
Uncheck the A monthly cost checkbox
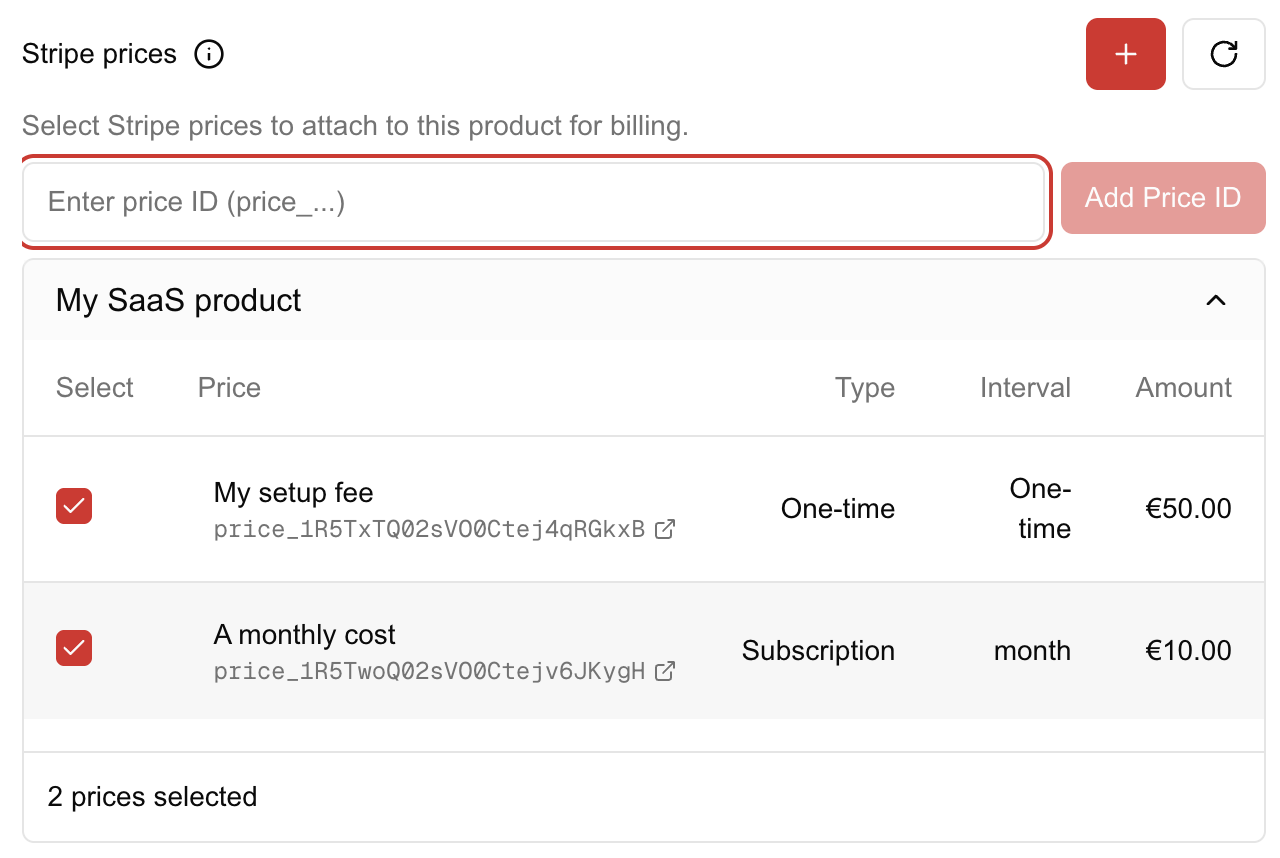(74, 648)
